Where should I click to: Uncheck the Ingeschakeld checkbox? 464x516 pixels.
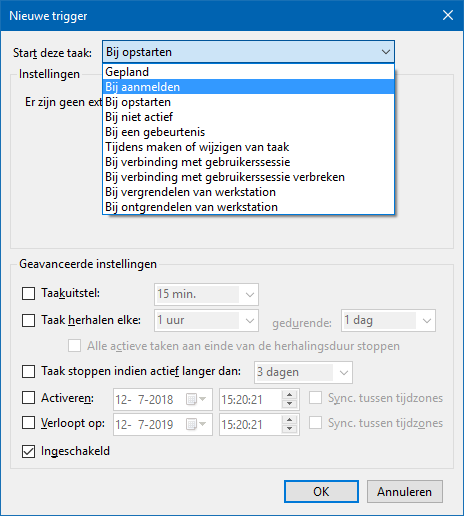coord(28,451)
